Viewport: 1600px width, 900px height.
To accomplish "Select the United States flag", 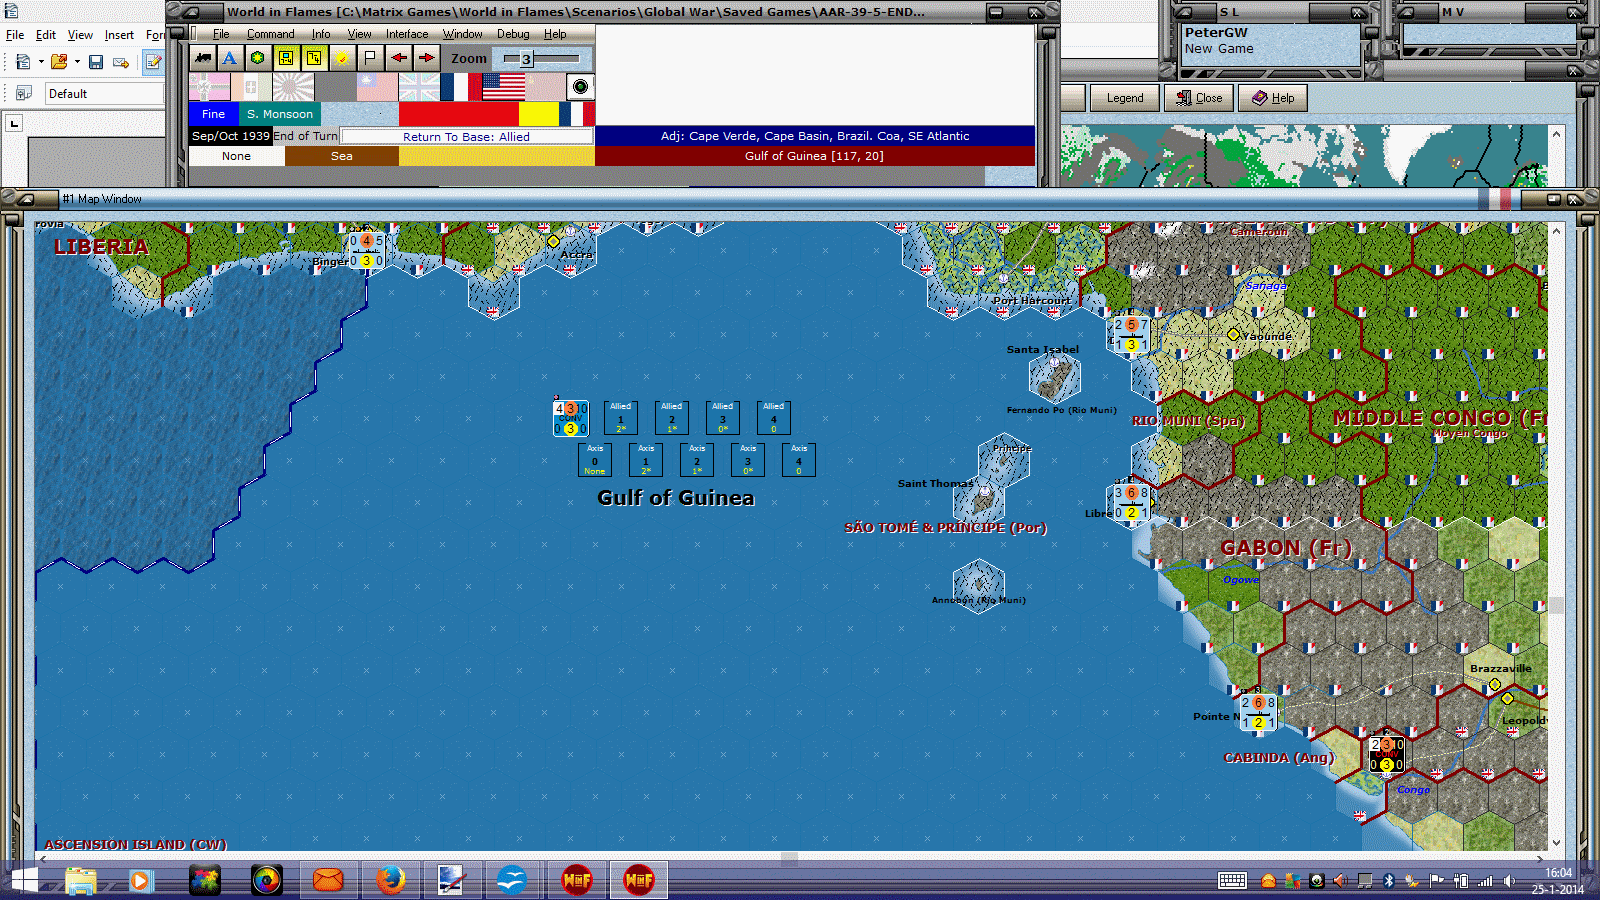I will [x=503, y=87].
